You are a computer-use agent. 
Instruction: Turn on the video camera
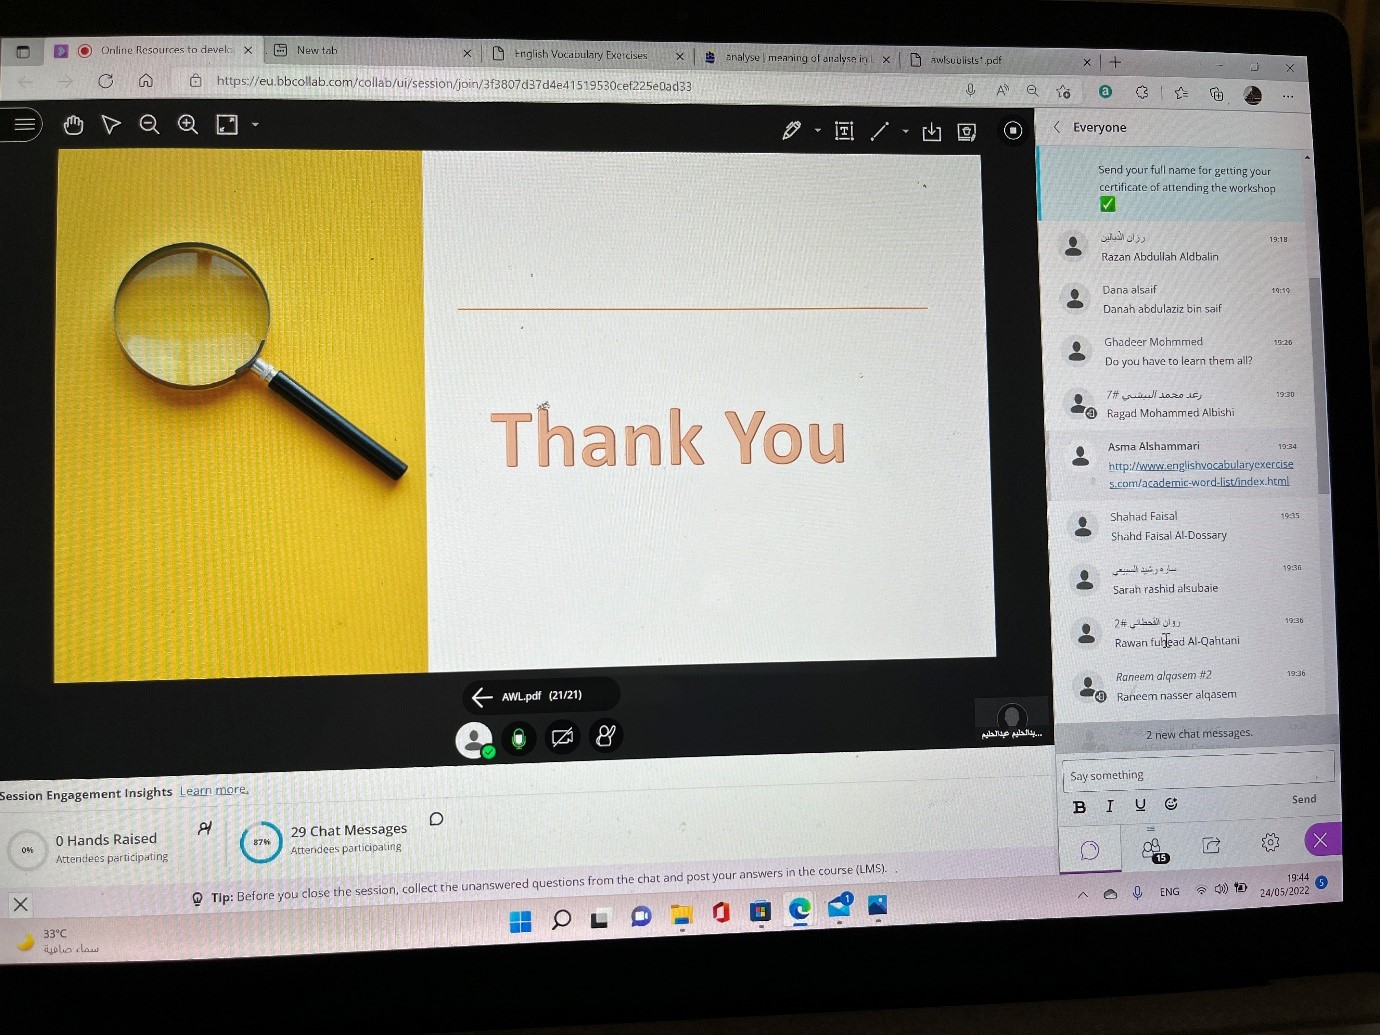(562, 738)
